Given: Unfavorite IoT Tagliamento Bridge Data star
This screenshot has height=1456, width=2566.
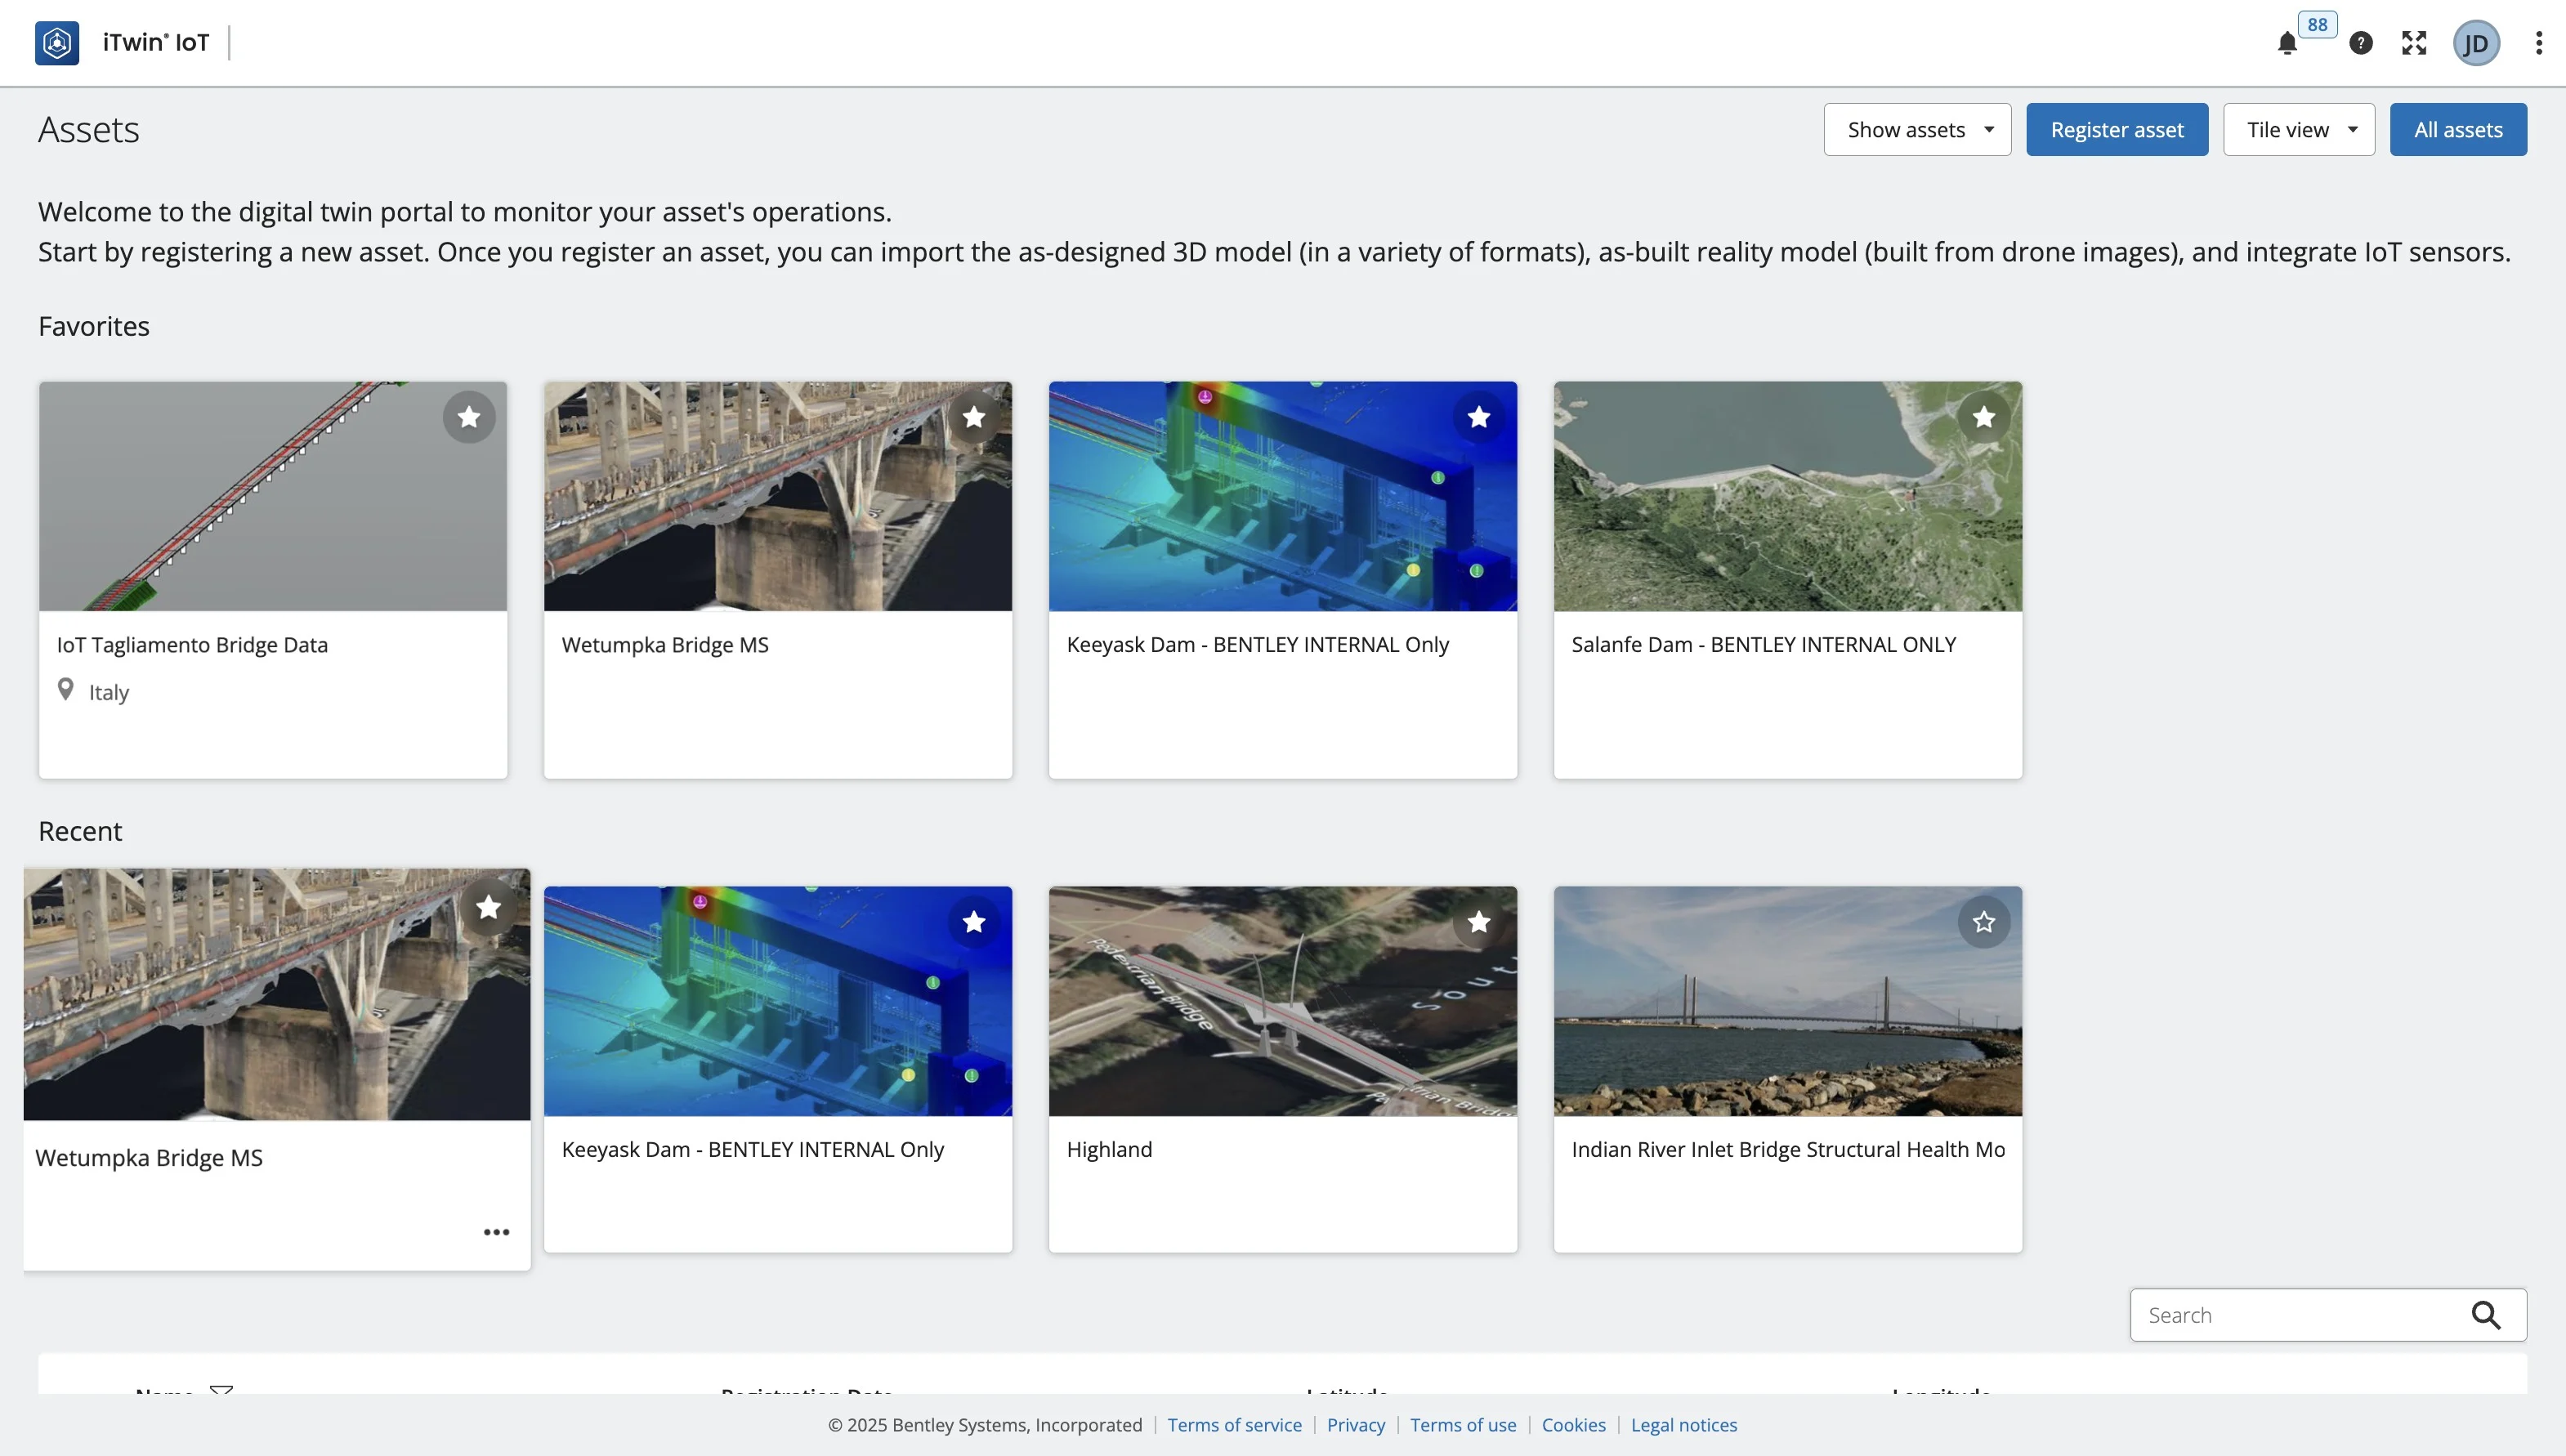Looking at the screenshot, I should point(469,417).
